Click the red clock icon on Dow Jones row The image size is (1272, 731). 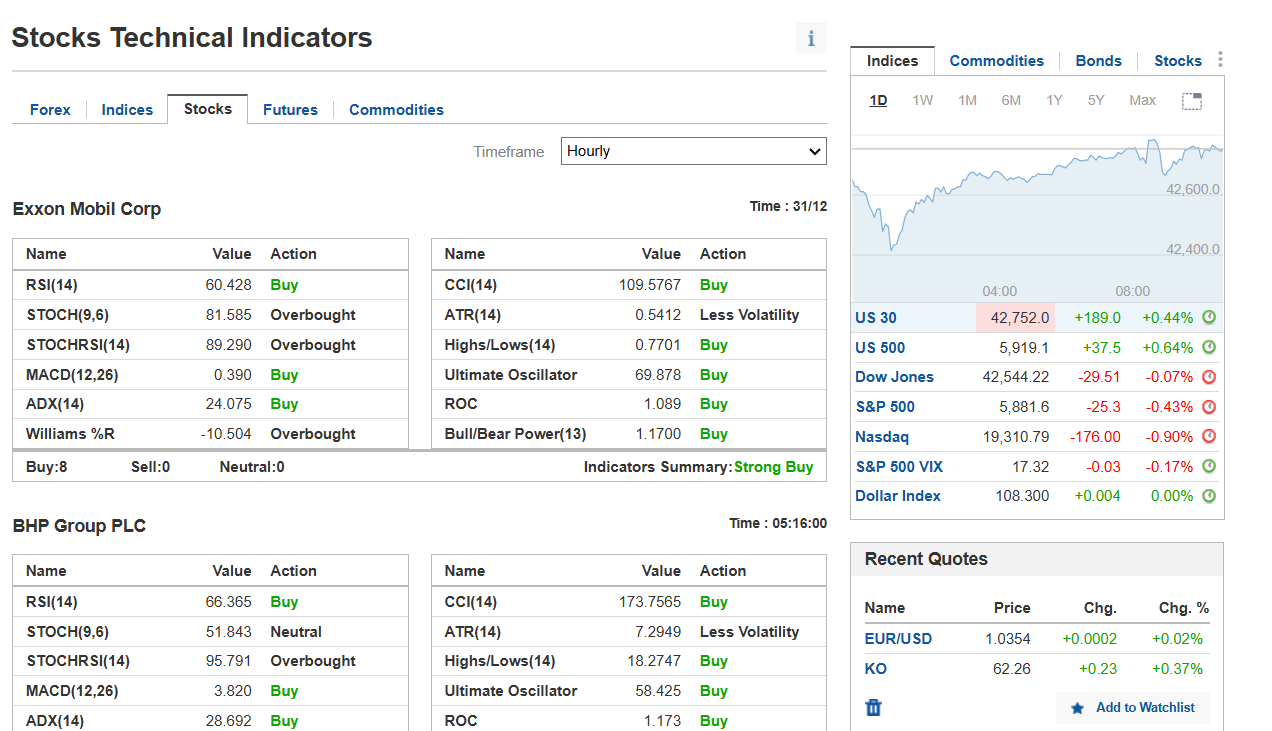coord(1208,377)
